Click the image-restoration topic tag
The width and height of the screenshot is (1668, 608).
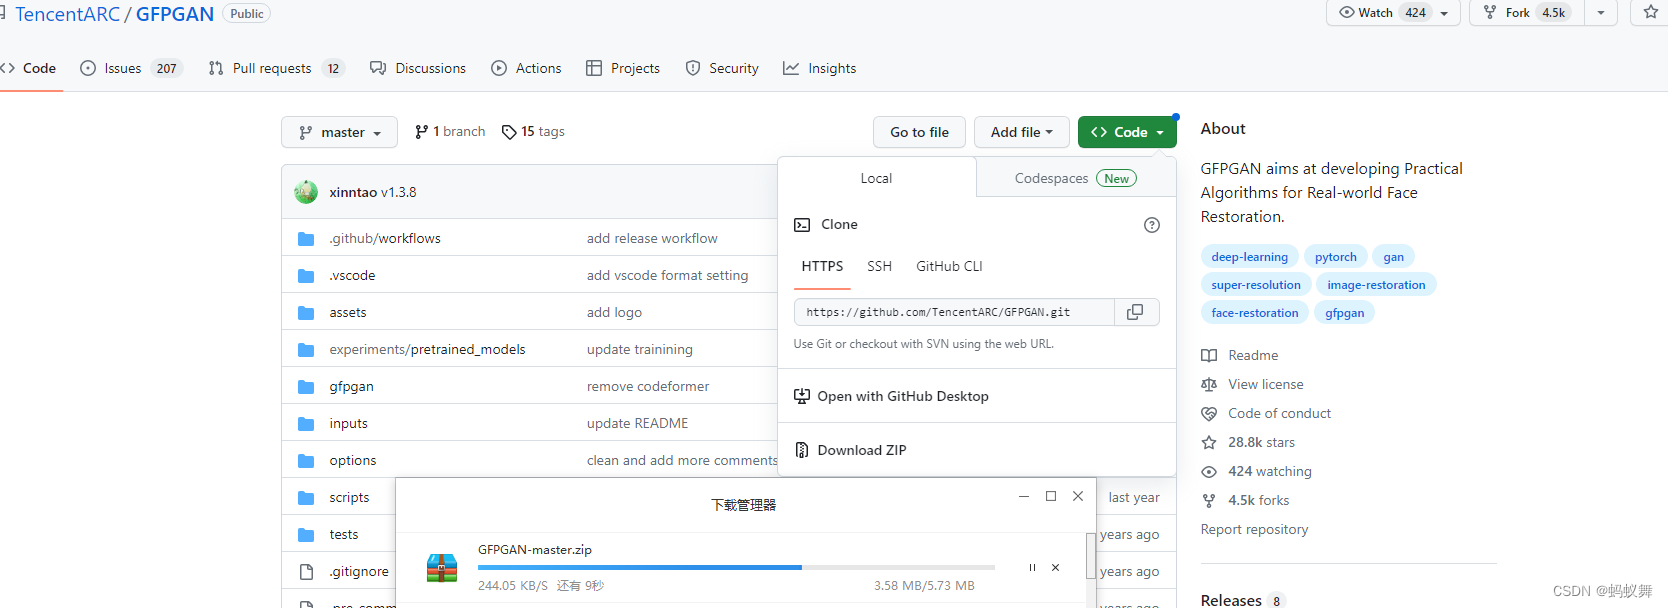point(1376,285)
